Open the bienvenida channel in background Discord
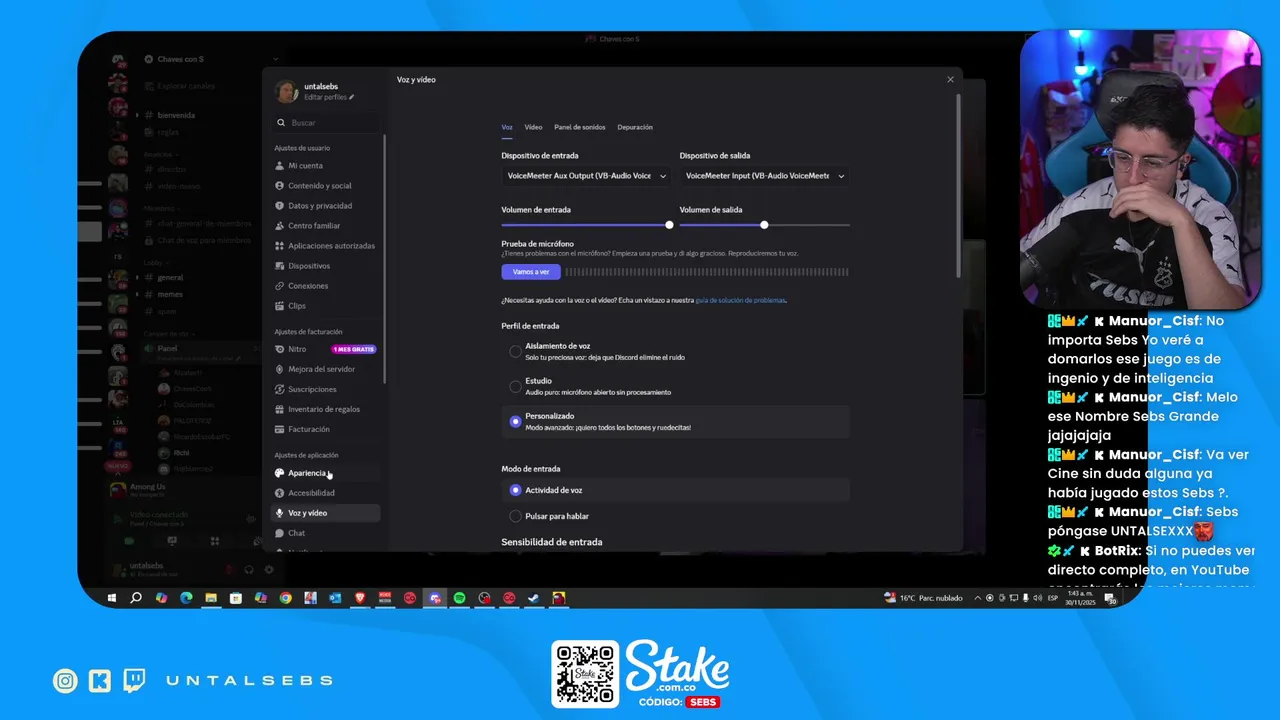Screen dimensions: 1280x720 tap(176, 115)
